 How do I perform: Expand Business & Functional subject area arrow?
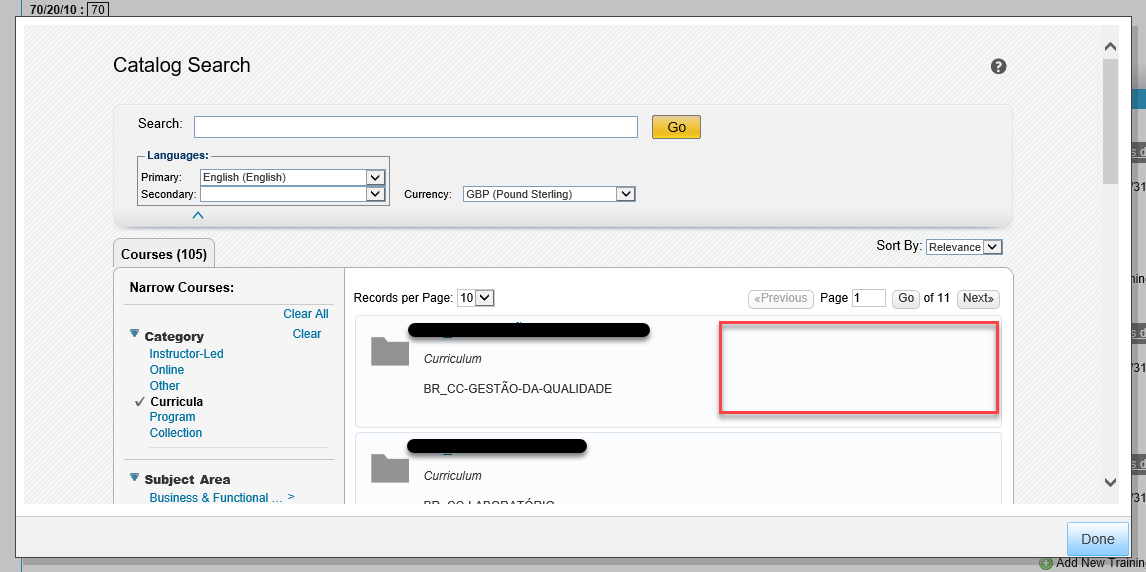291,497
